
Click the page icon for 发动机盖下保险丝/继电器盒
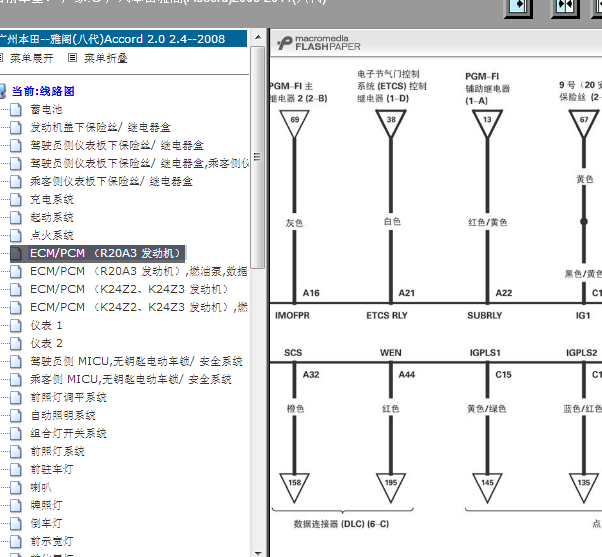pos(16,127)
